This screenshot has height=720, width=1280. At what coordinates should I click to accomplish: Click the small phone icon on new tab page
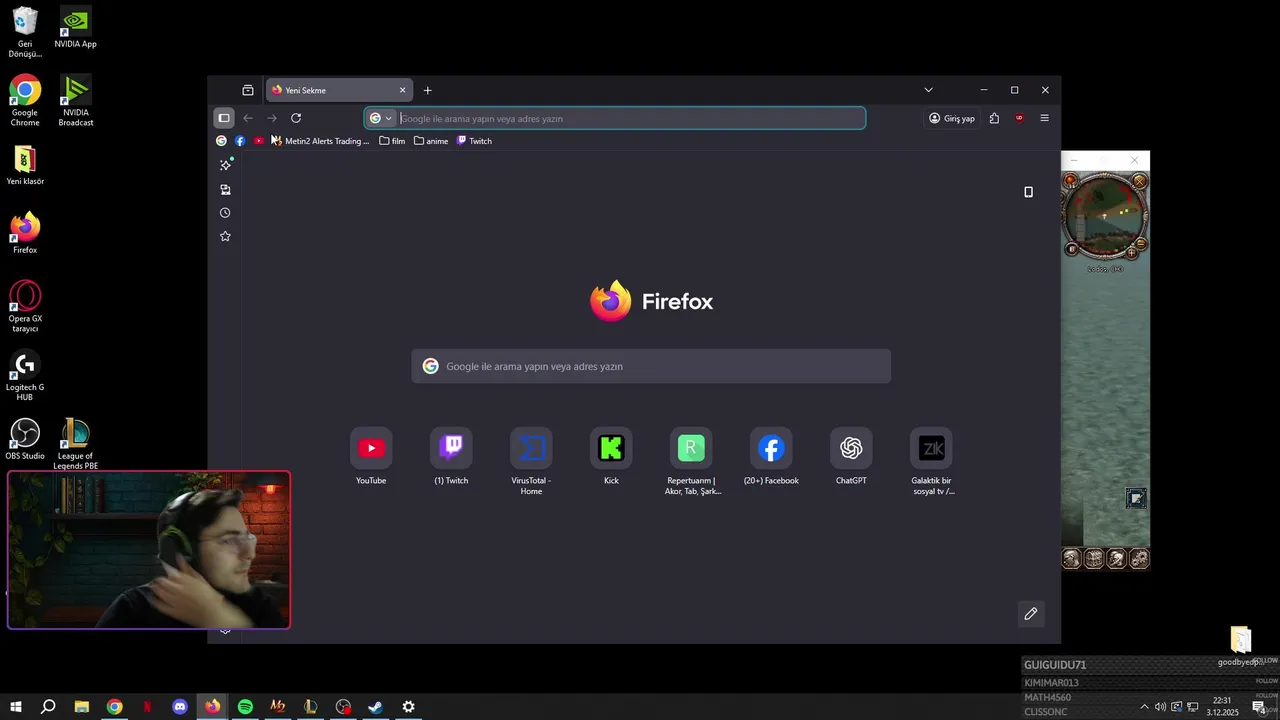tap(1028, 192)
